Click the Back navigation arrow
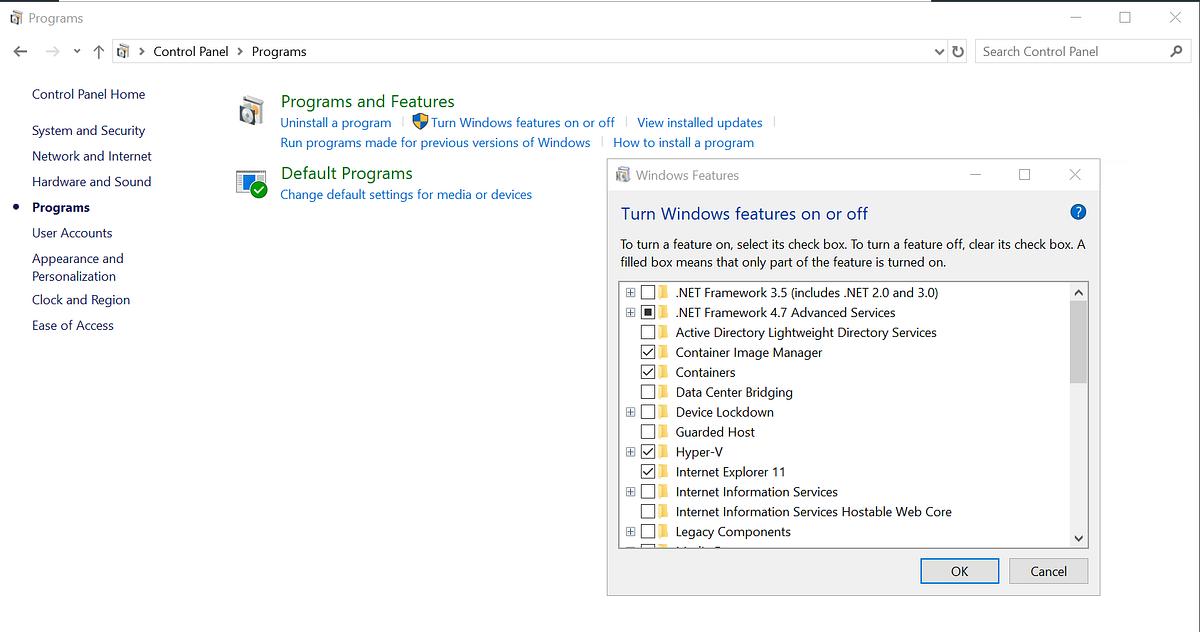This screenshot has height=632, width=1200. (x=20, y=51)
